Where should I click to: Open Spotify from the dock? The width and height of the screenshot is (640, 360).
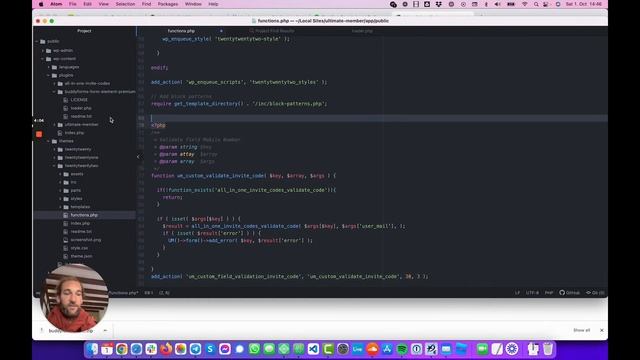coord(402,349)
